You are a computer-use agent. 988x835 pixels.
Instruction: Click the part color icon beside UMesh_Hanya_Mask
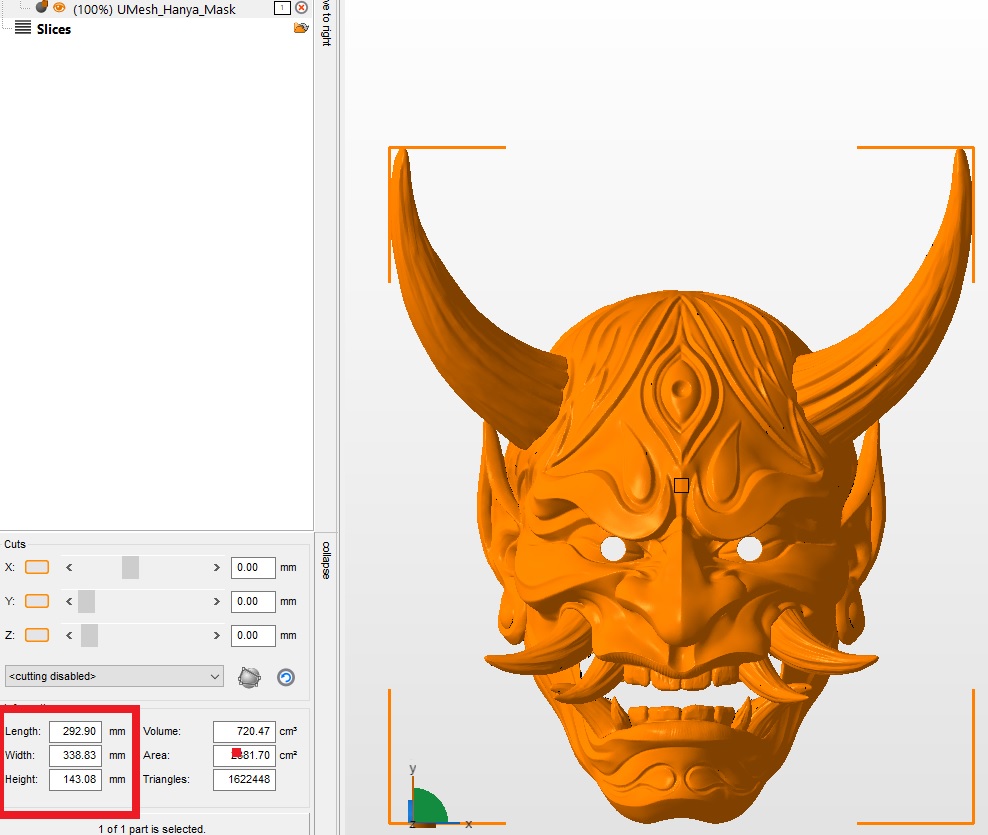[42, 7]
